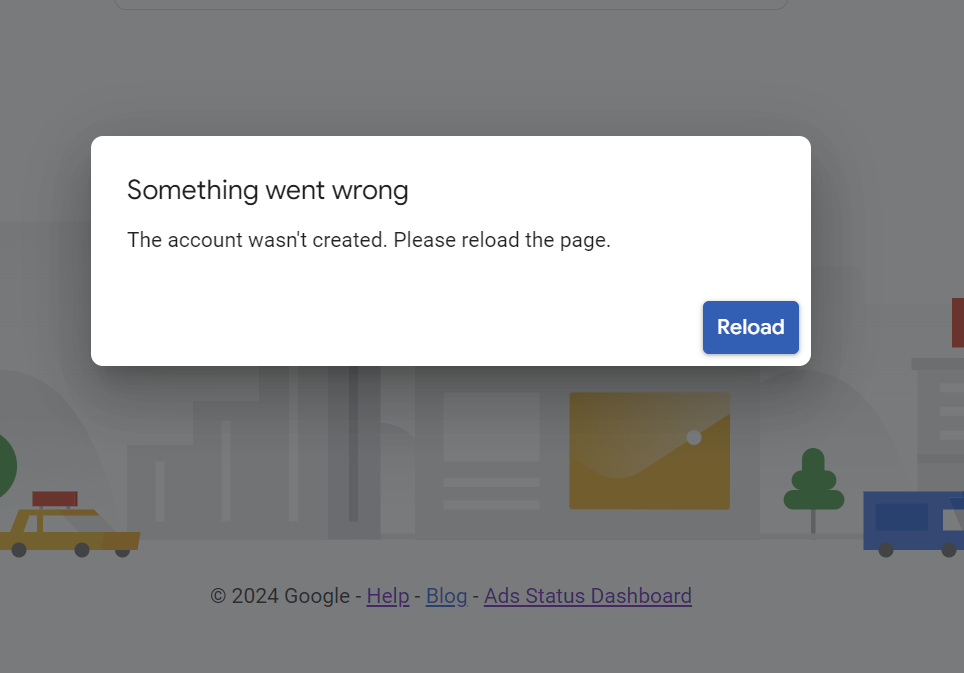Click the red sign atop the taxi
964x673 pixels.
pyautogui.click(x=55, y=498)
